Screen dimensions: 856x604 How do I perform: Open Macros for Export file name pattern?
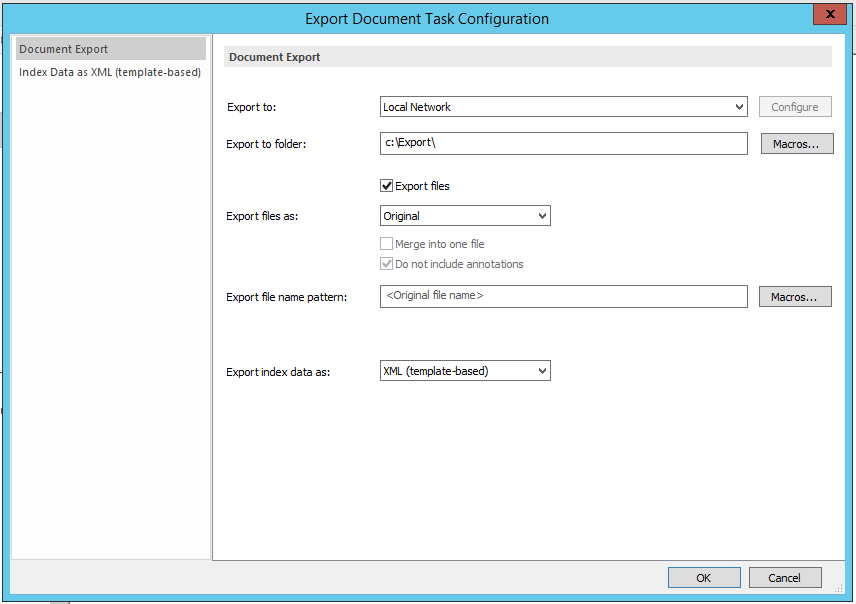[795, 296]
